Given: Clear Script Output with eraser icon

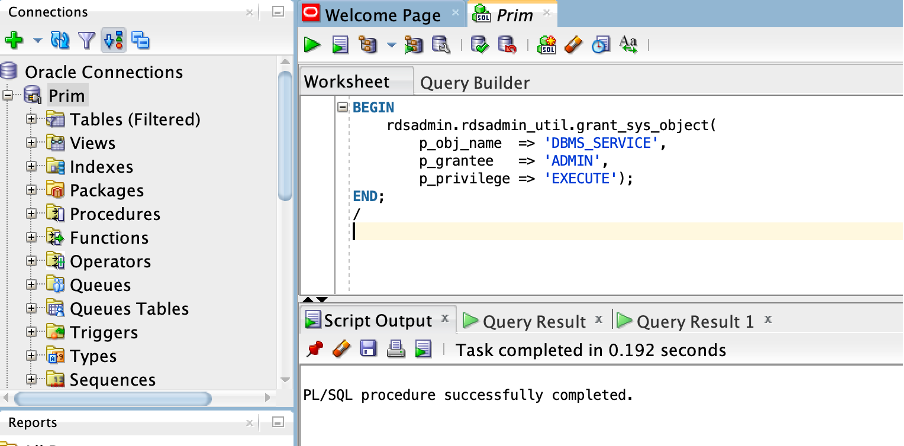Looking at the screenshot, I should pyautogui.click(x=341, y=349).
